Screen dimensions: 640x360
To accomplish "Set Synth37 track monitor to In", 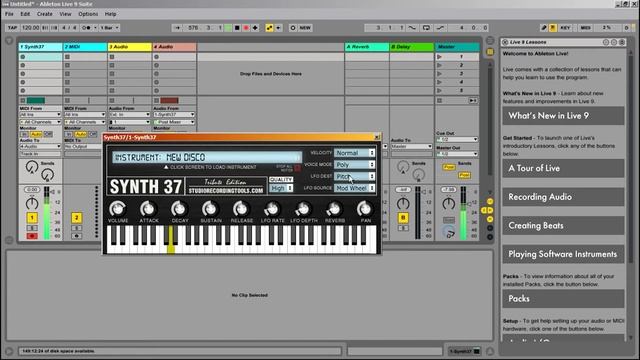I will point(24,134).
